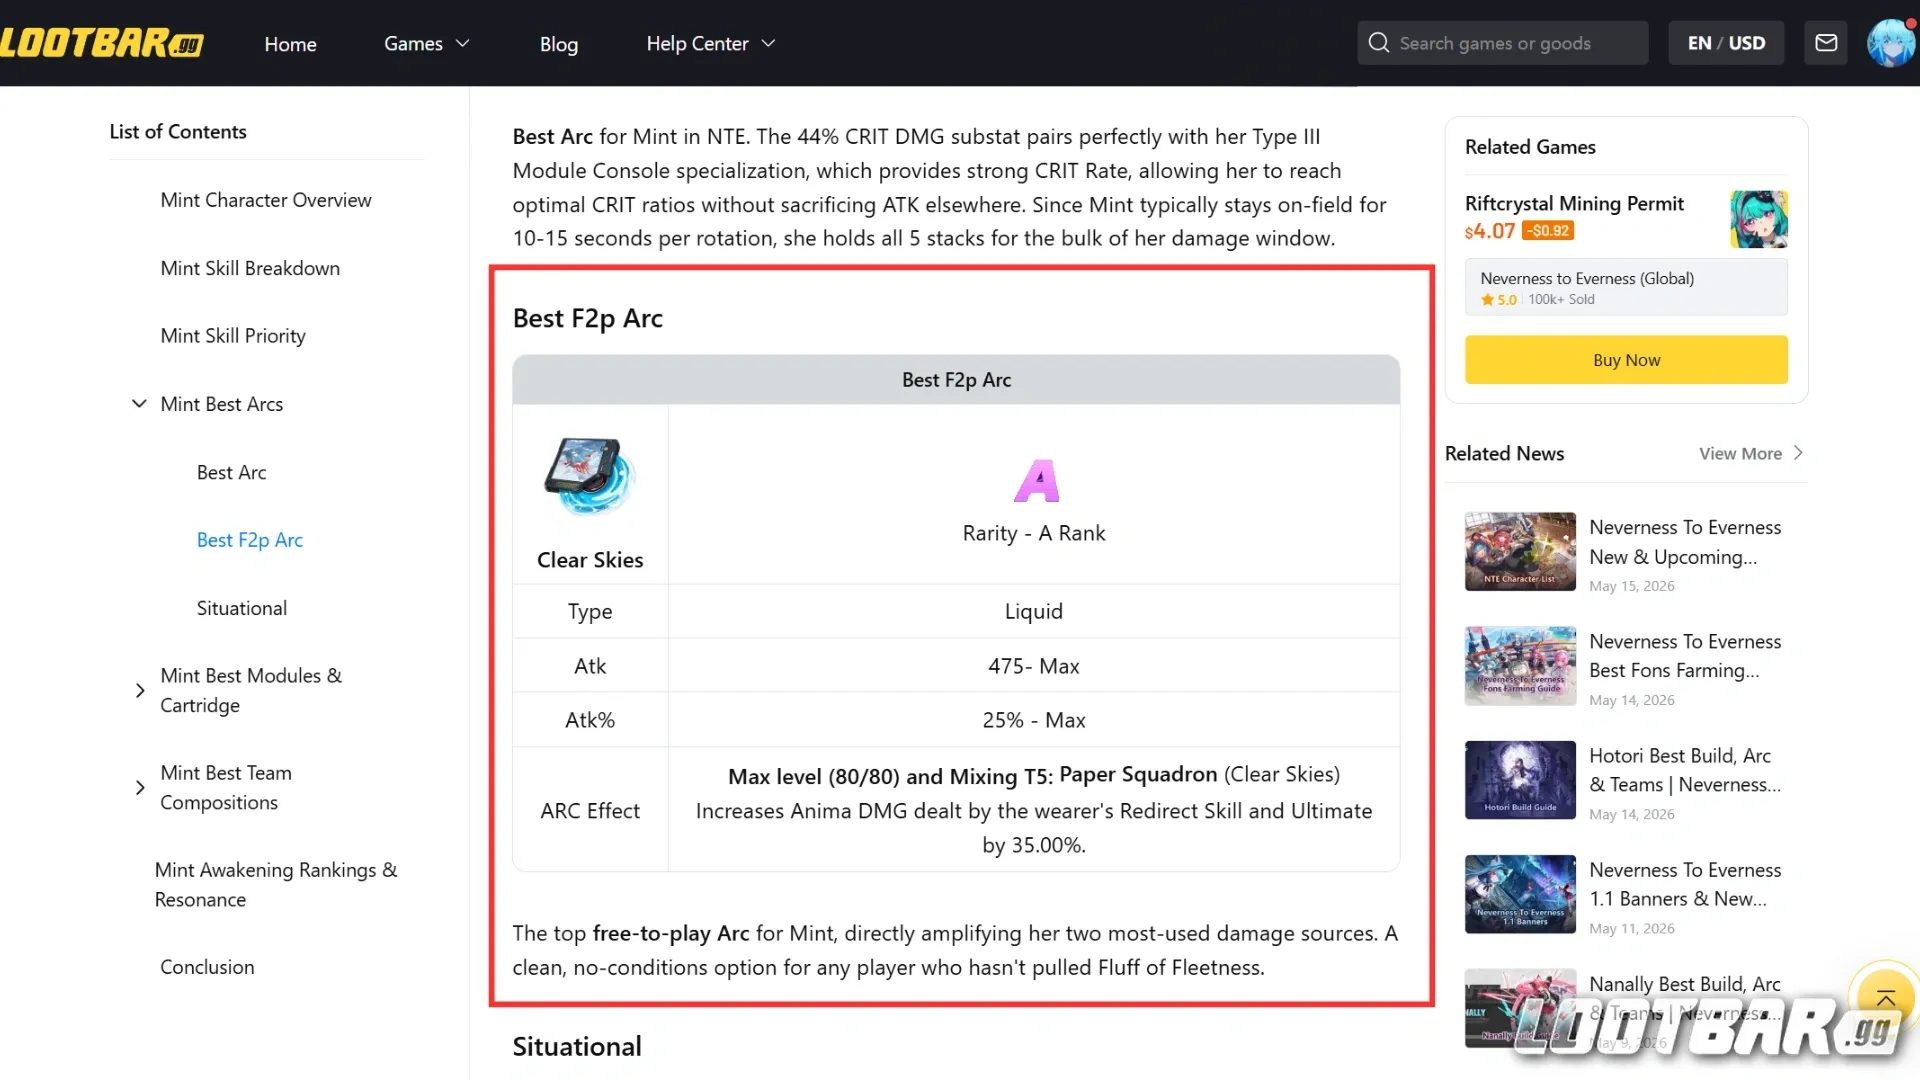Jump to Mint Character Overview section

(x=266, y=200)
